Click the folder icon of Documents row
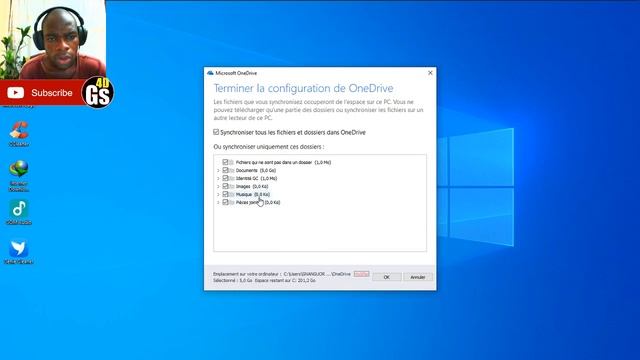Image resolution: width=640 pixels, height=360 pixels. tap(231, 170)
